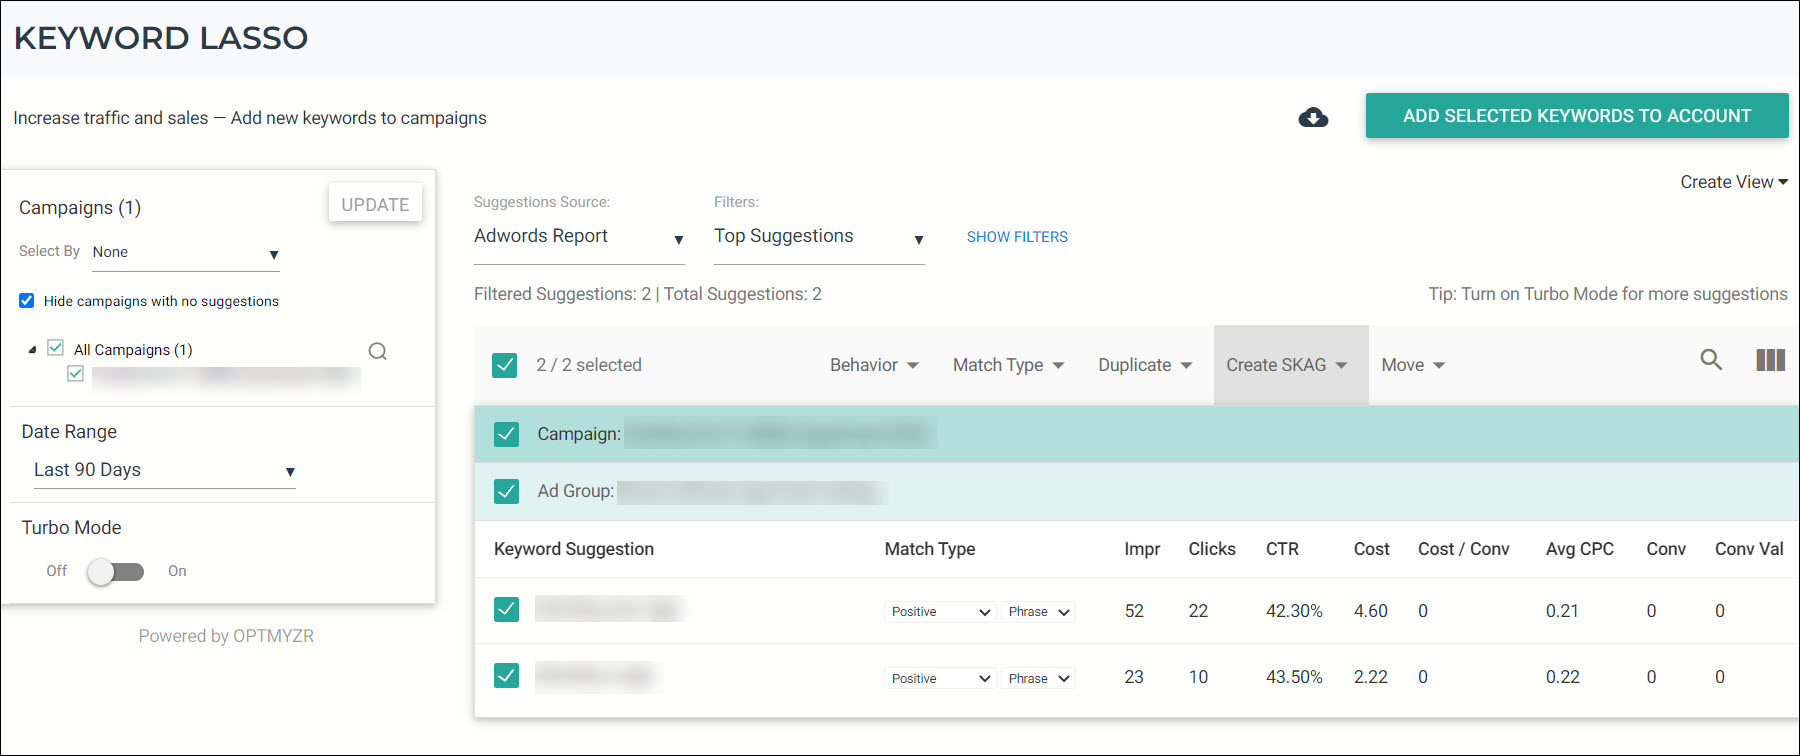Click the 0.21 Avg CPC value

pos(1562,611)
